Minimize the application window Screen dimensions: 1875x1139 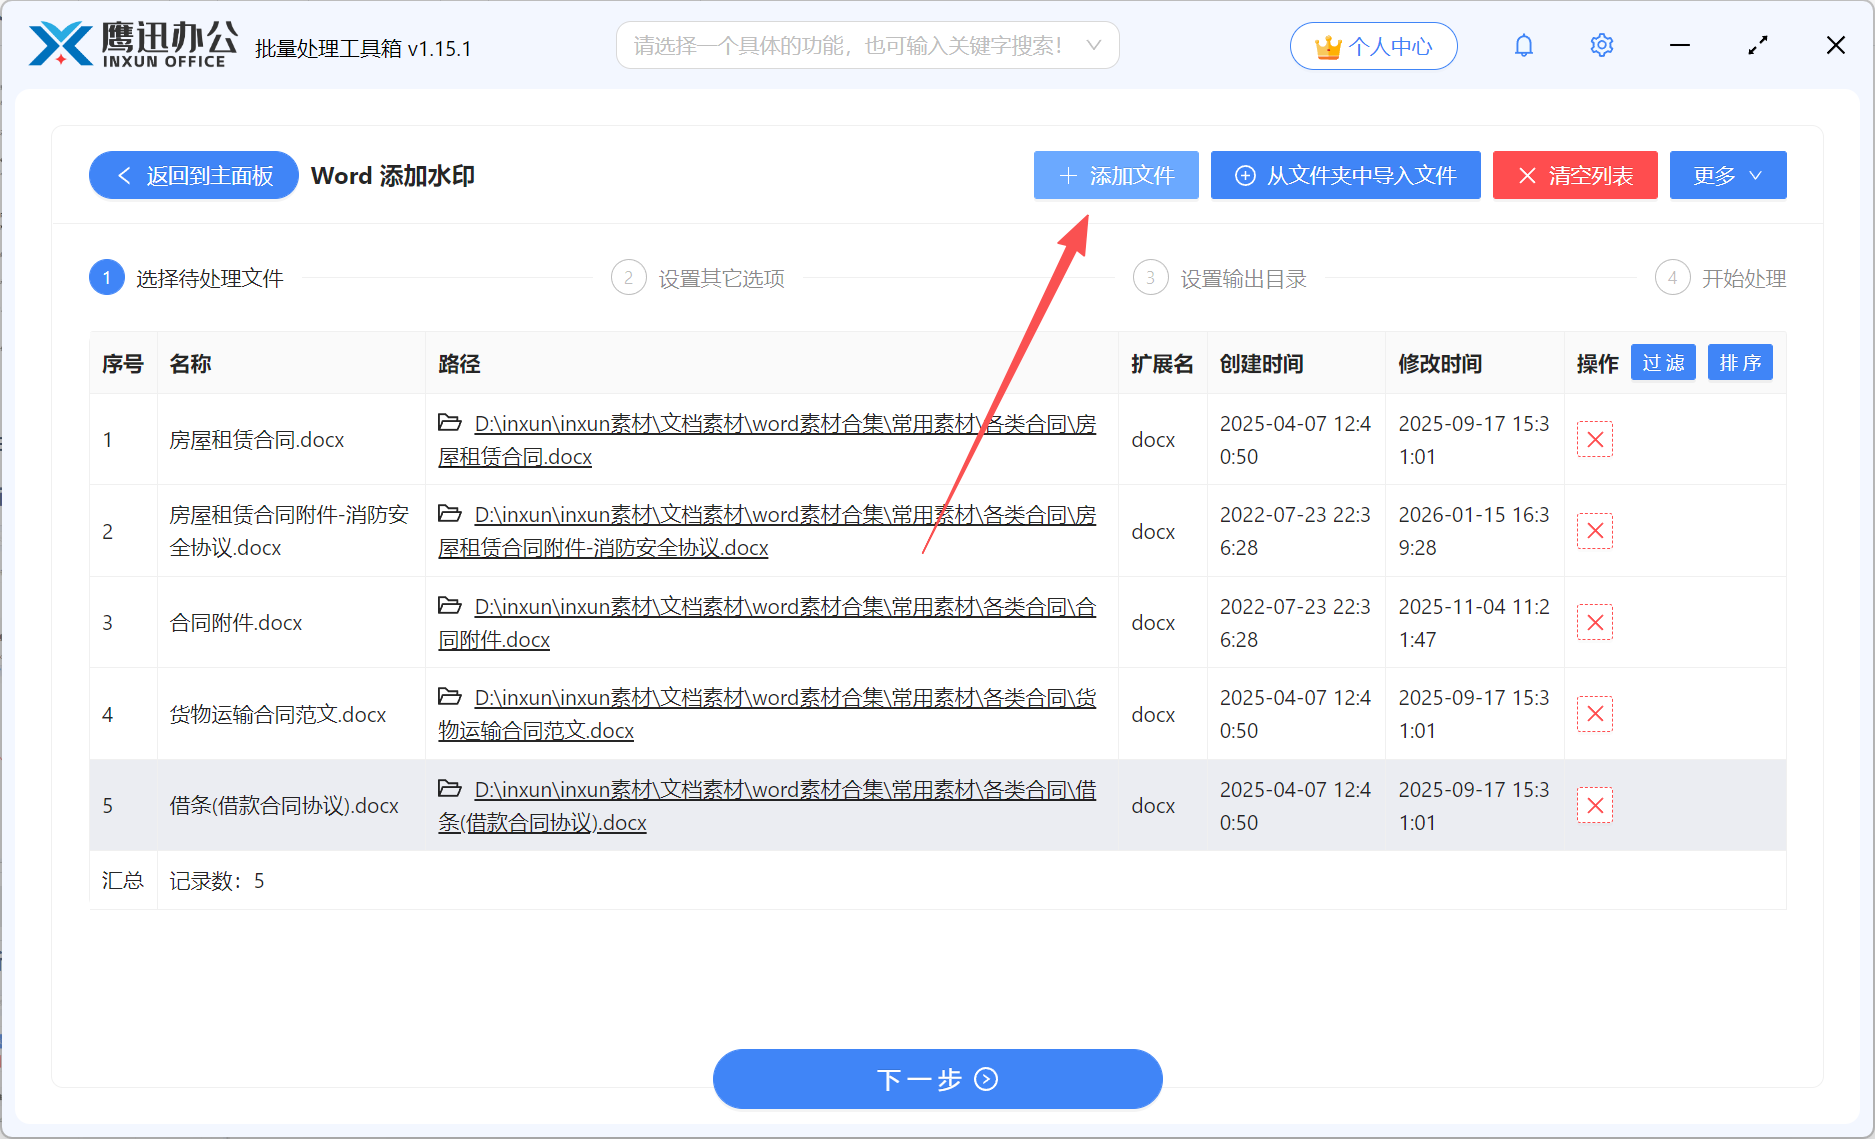coord(1680,45)
